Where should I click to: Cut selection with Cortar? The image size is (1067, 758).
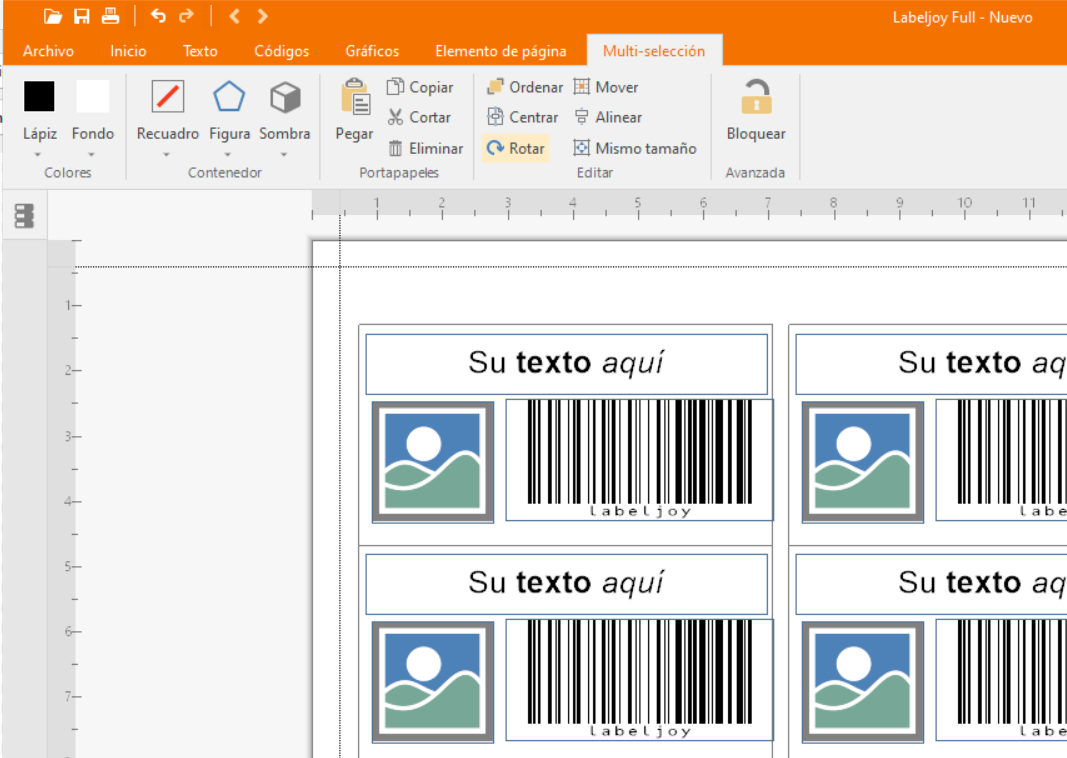[x=419, y=117]
